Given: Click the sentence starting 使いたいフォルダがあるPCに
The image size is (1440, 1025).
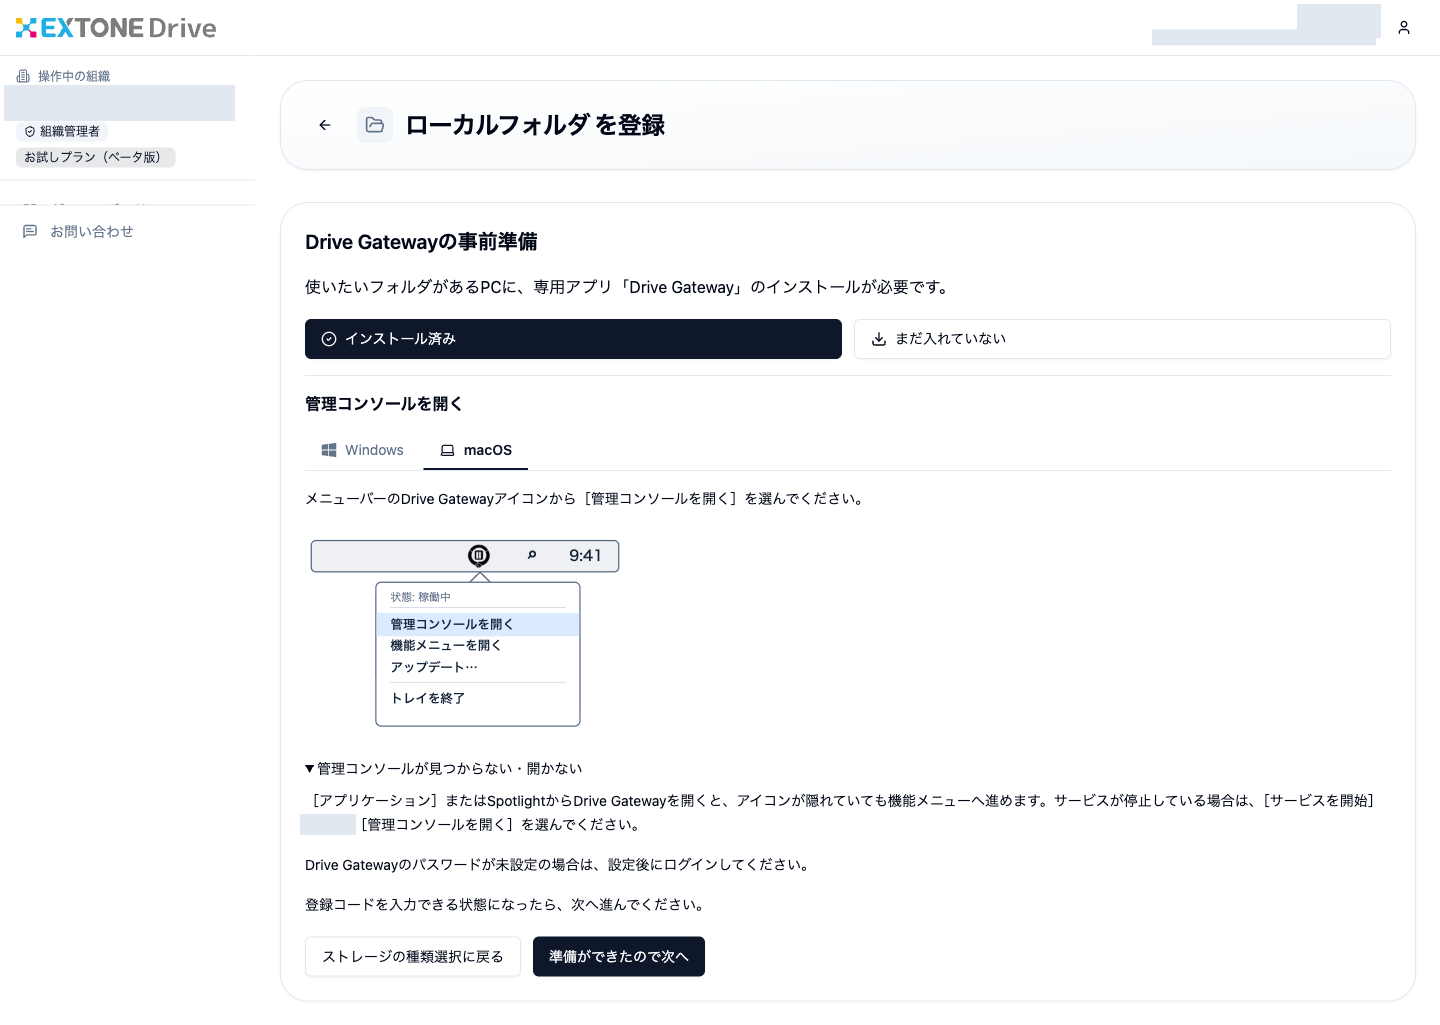Looking at the screenshot, I should point(628,287).
